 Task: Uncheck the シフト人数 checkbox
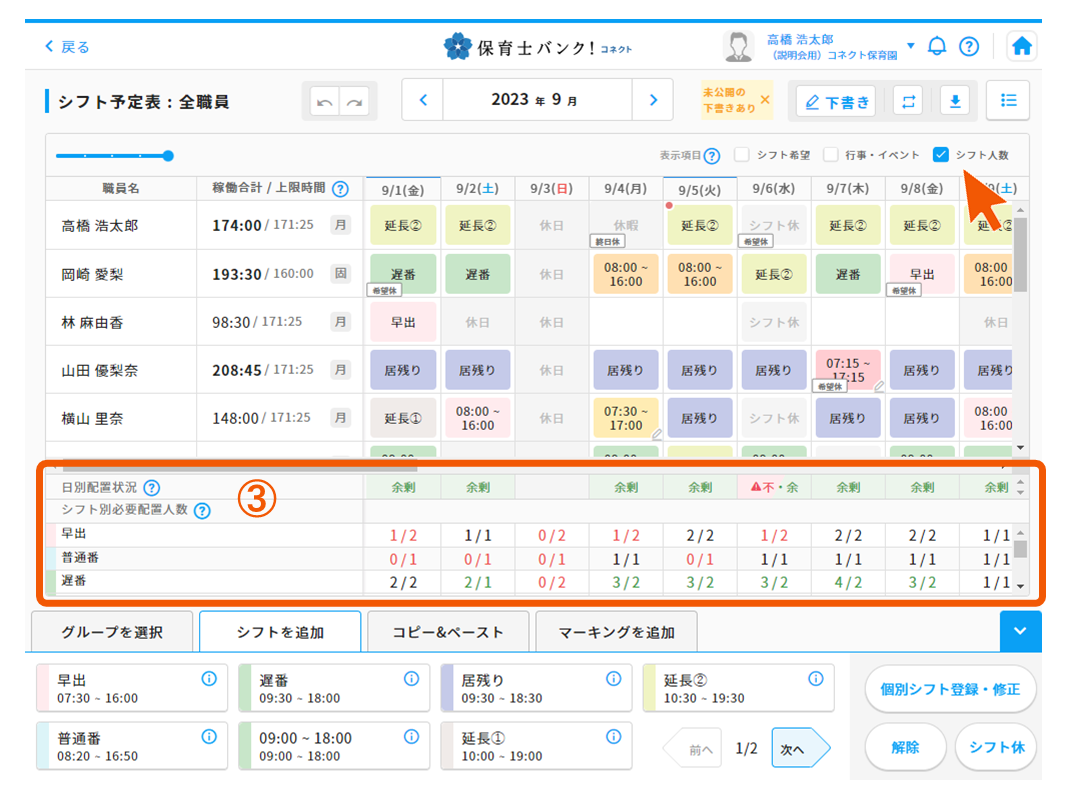point(940,155)
